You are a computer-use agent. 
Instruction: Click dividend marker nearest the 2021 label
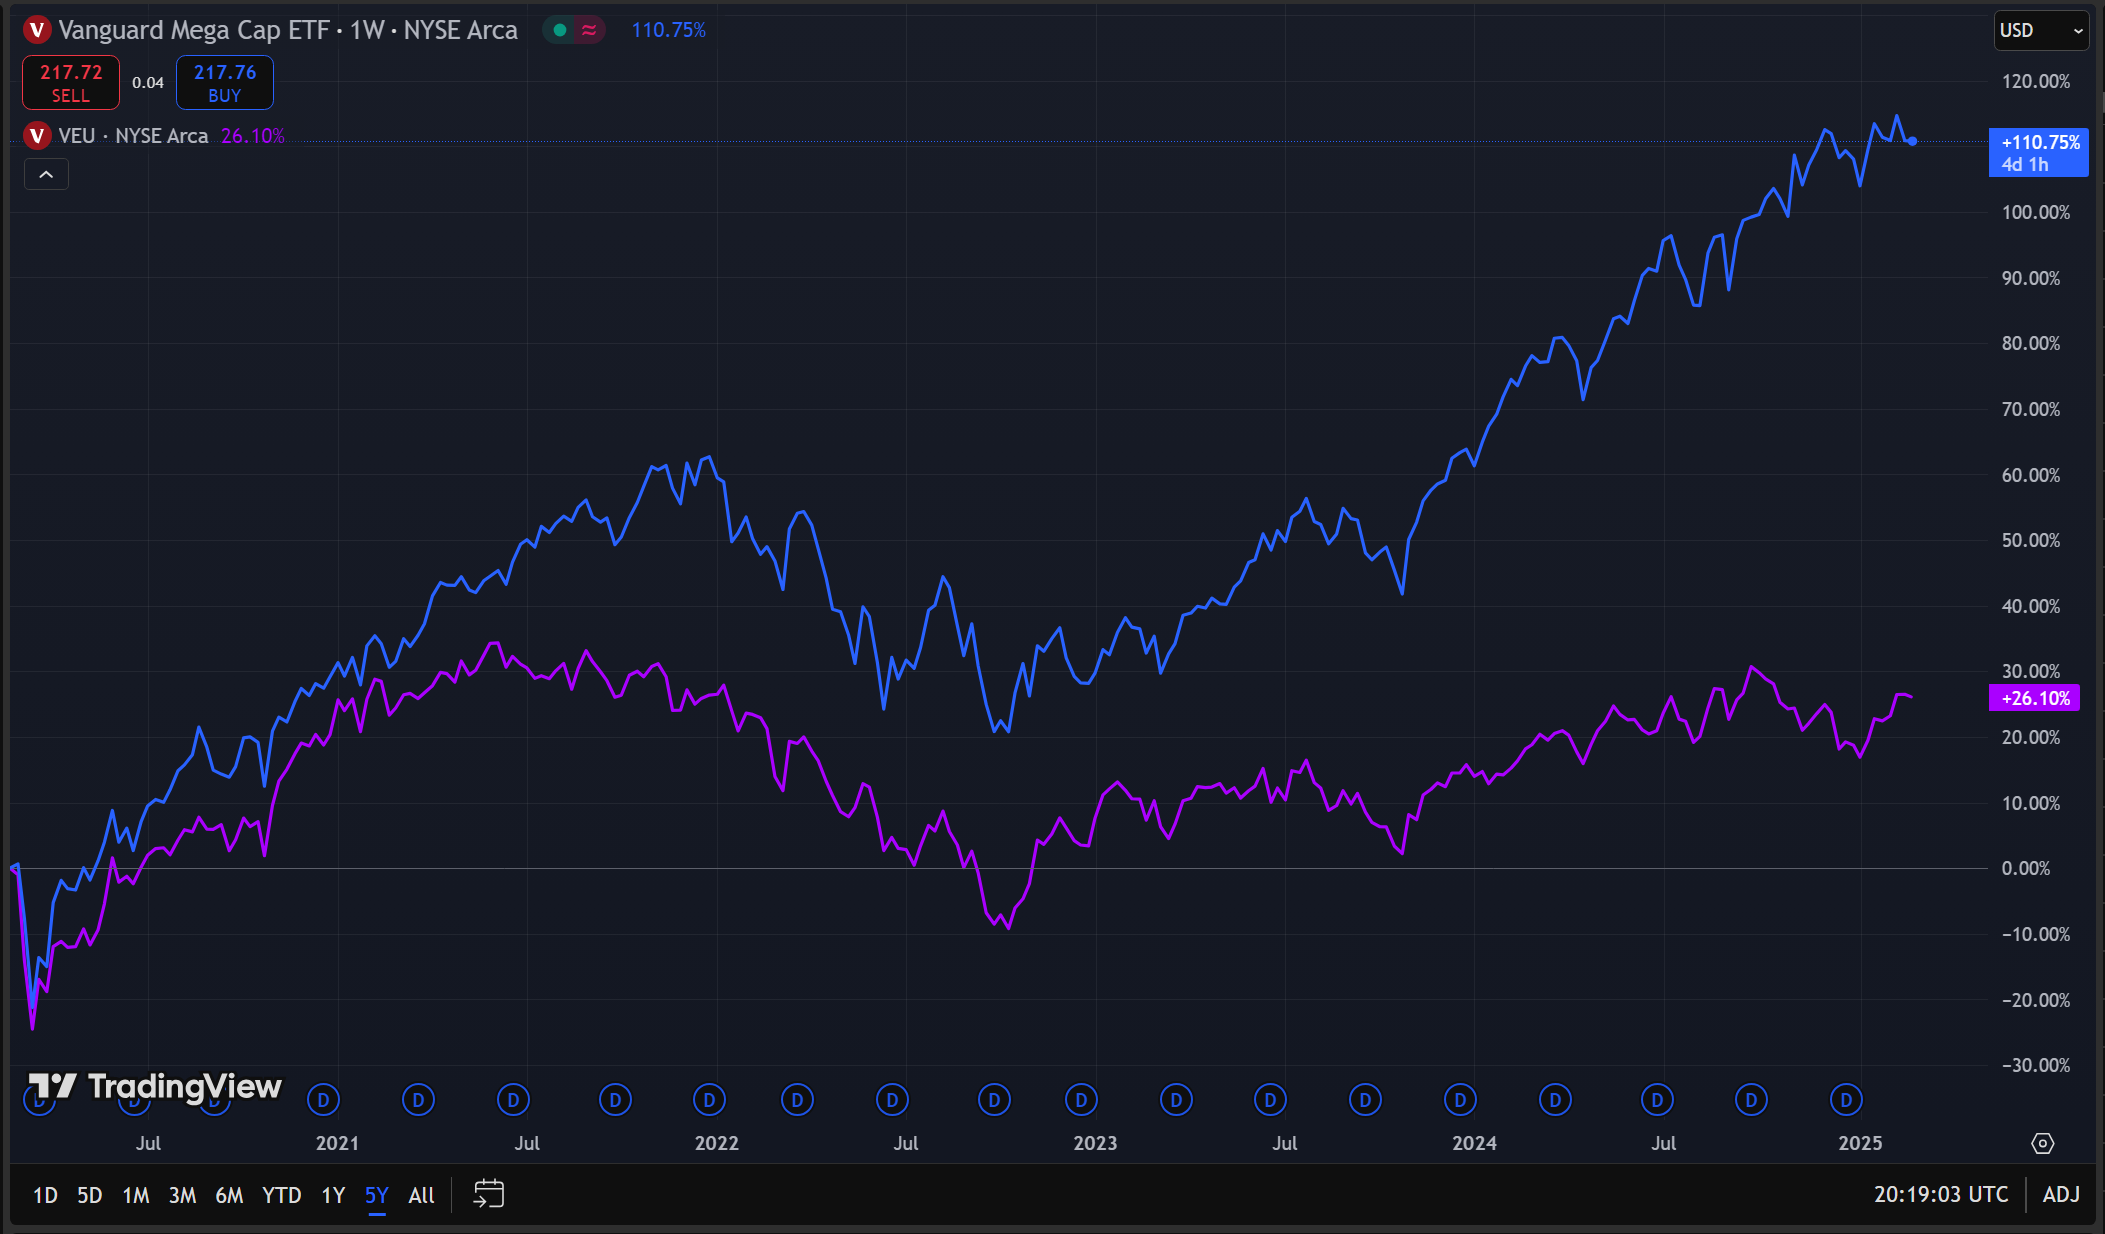pyautogui.click(x=323, y=1100)
